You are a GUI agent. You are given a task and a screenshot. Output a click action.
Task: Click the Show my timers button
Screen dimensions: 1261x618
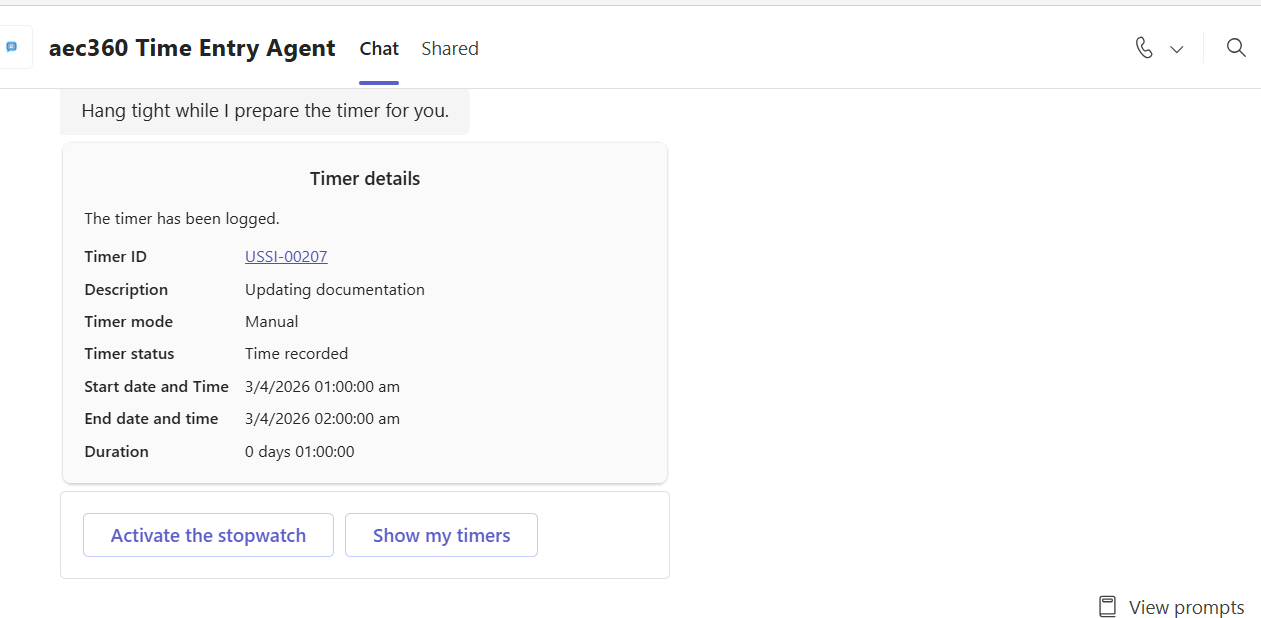441,535
